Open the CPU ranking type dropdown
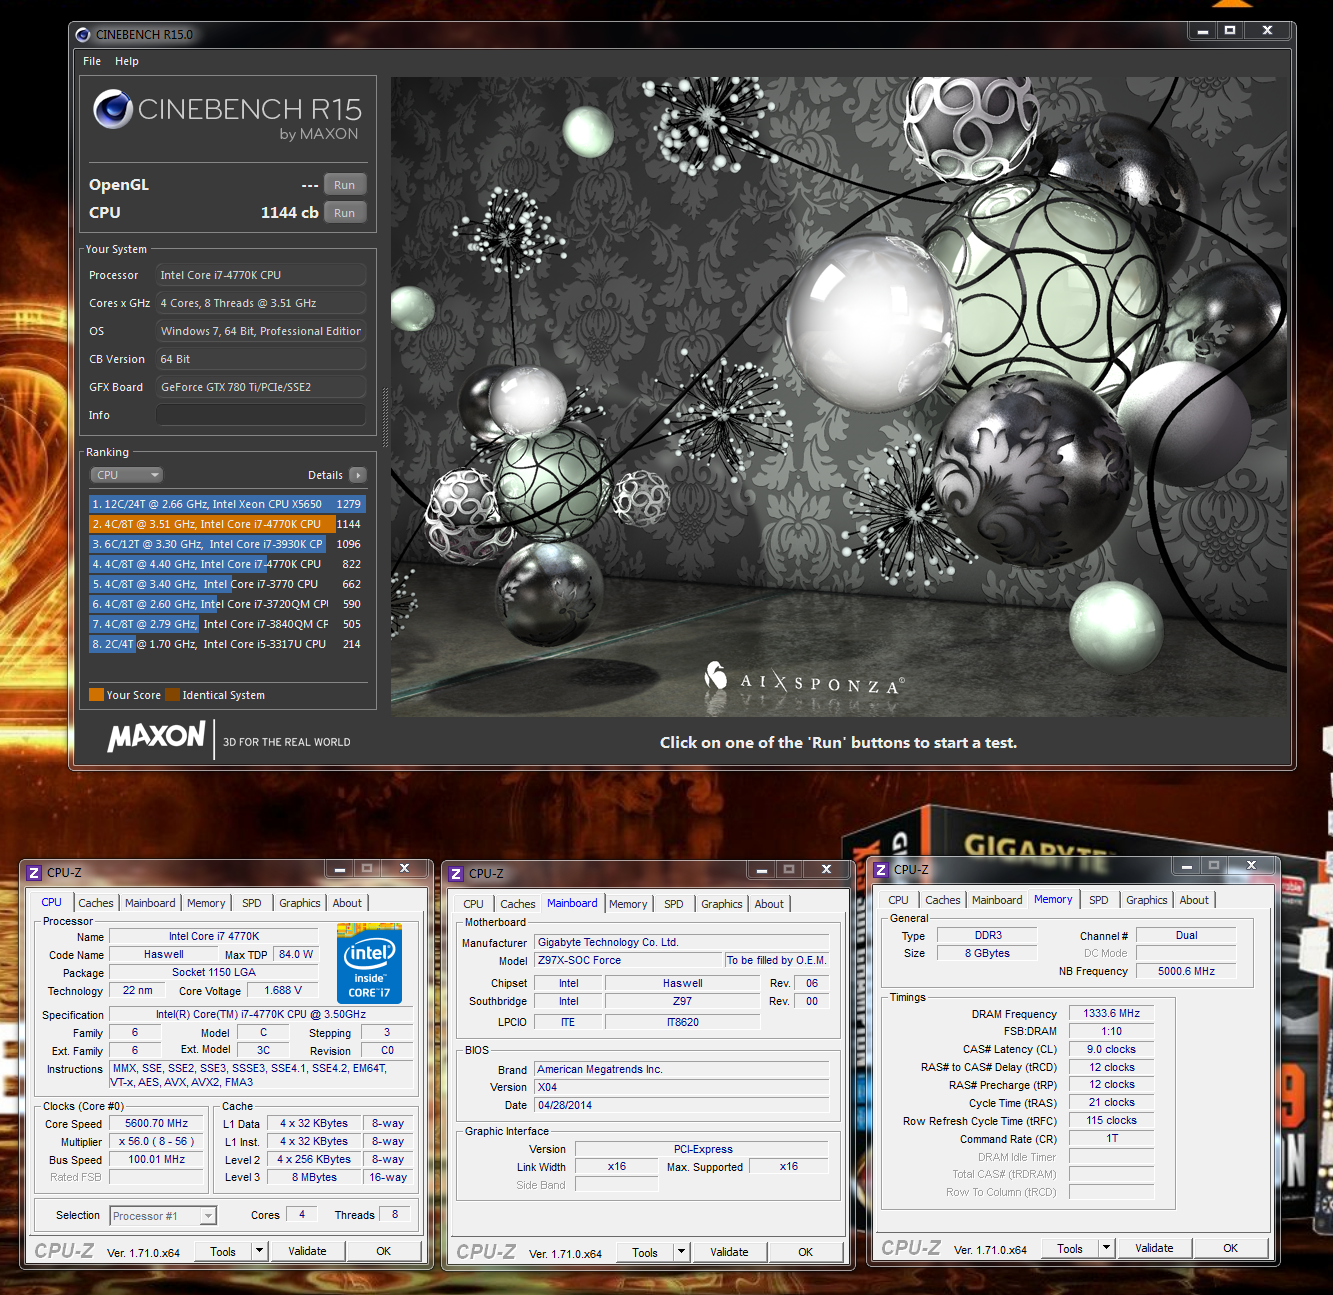 [126, 475]
